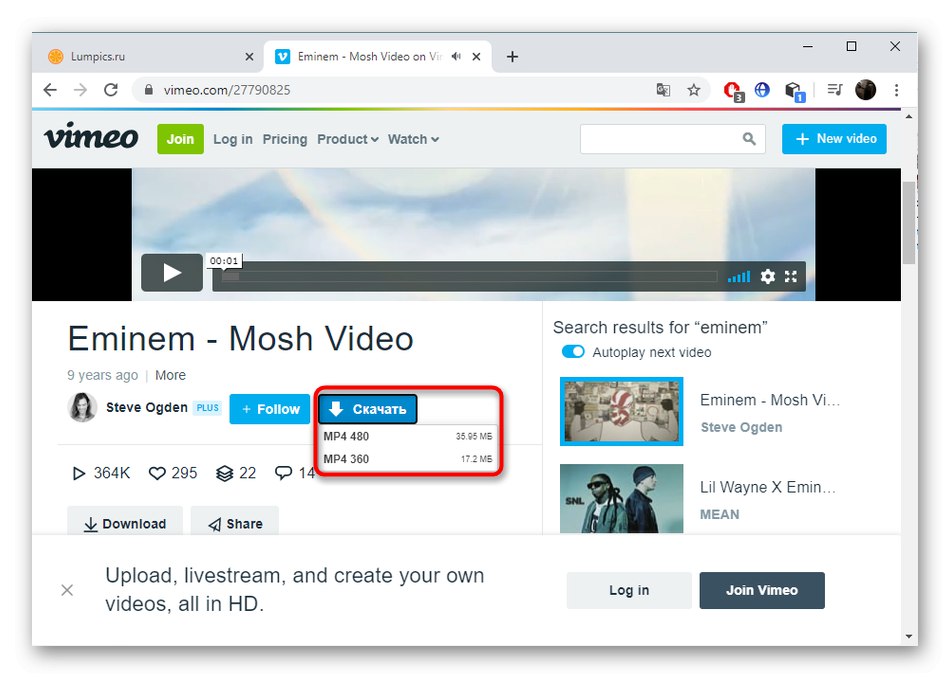This screenshot has width=950, height=678.
Task: Choose MP4 360 download option
Action: [x=407, y=459]
